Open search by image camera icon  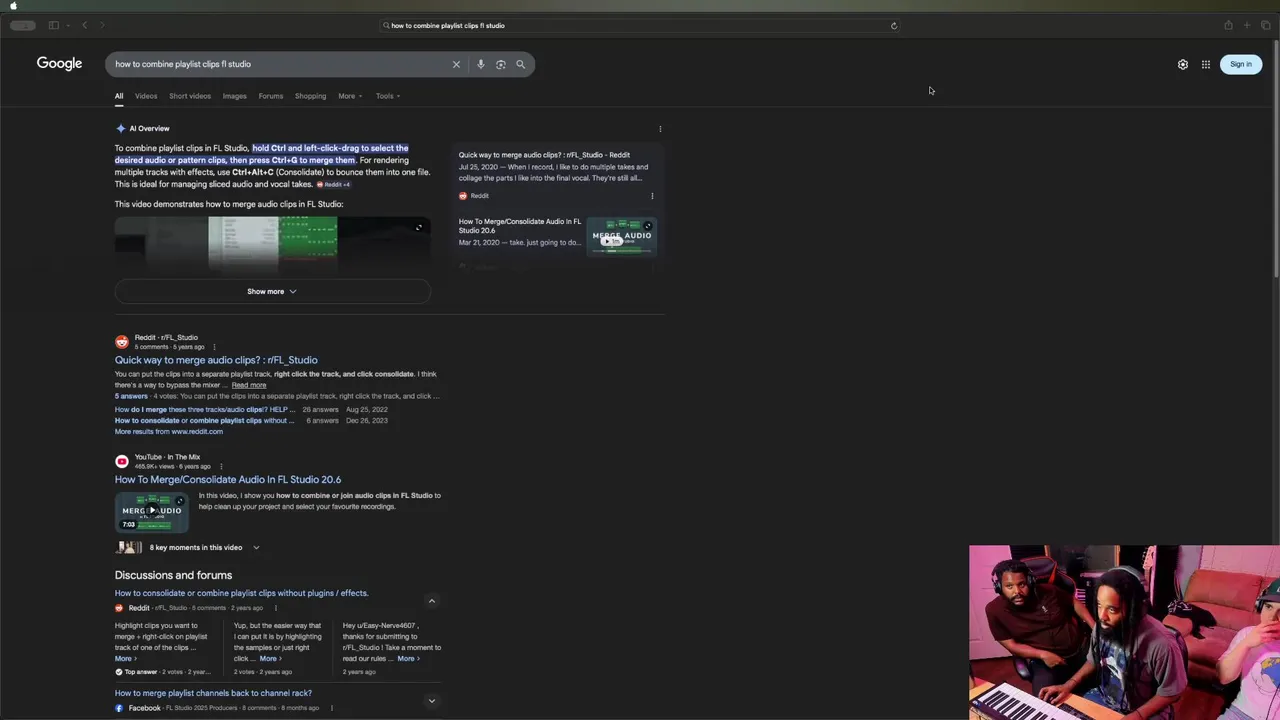[500, 64]
